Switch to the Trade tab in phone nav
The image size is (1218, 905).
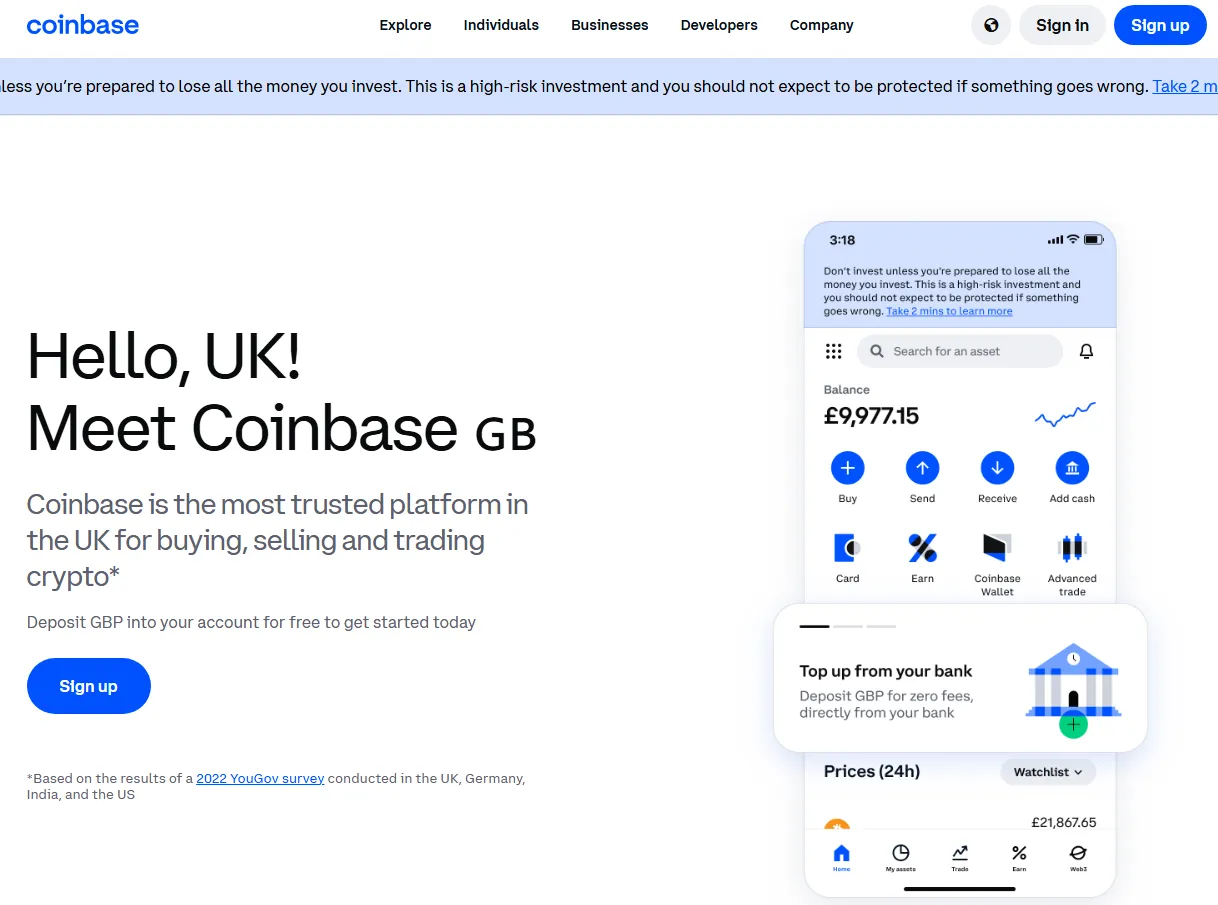[x=960, y=856]
